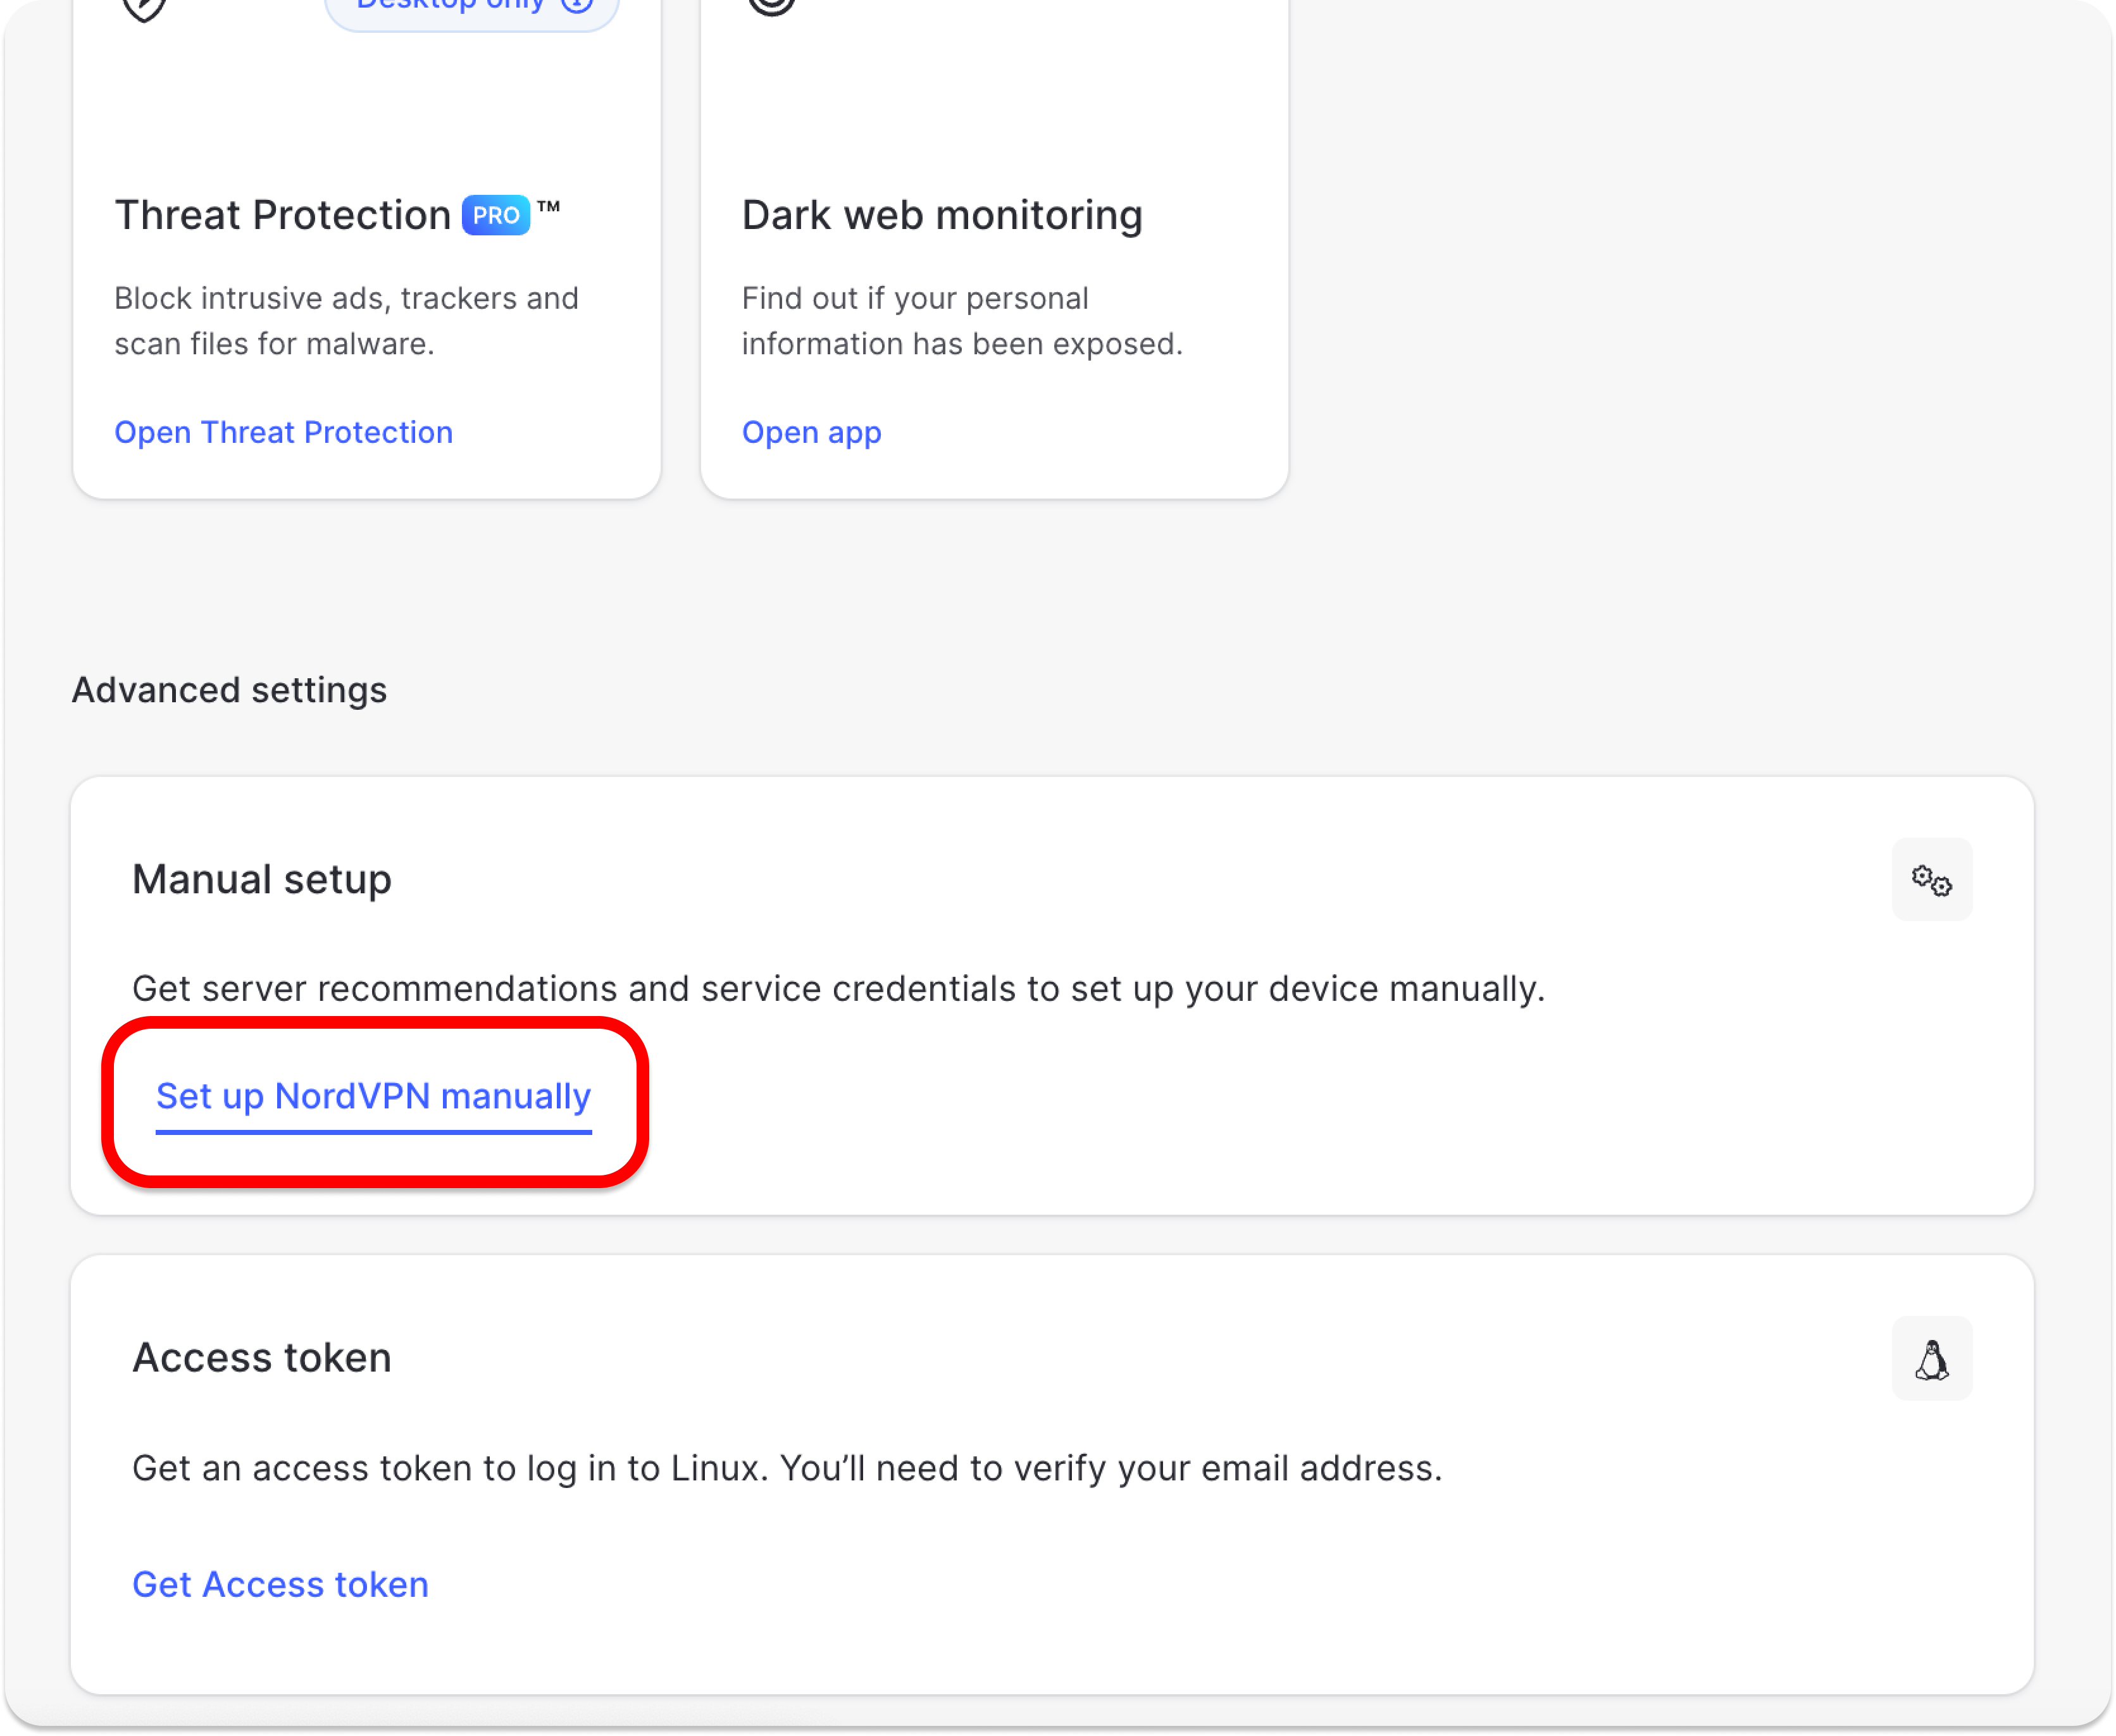Click the 'Get an access token' description
Screen dimensions: 2116x1736
click(x=787, y=1468)
